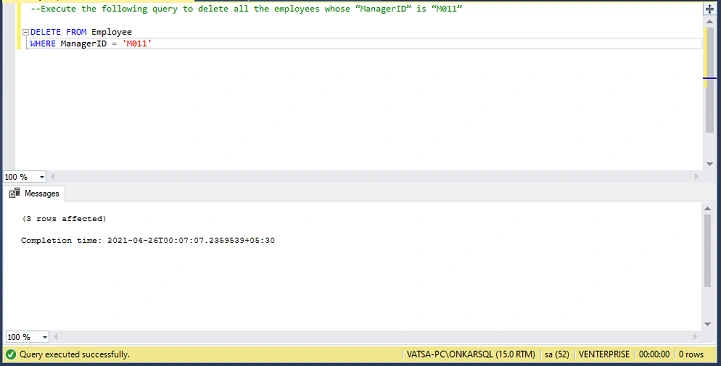
Task: Click the '0 rows' status bar entry
Action: point(691,355)
